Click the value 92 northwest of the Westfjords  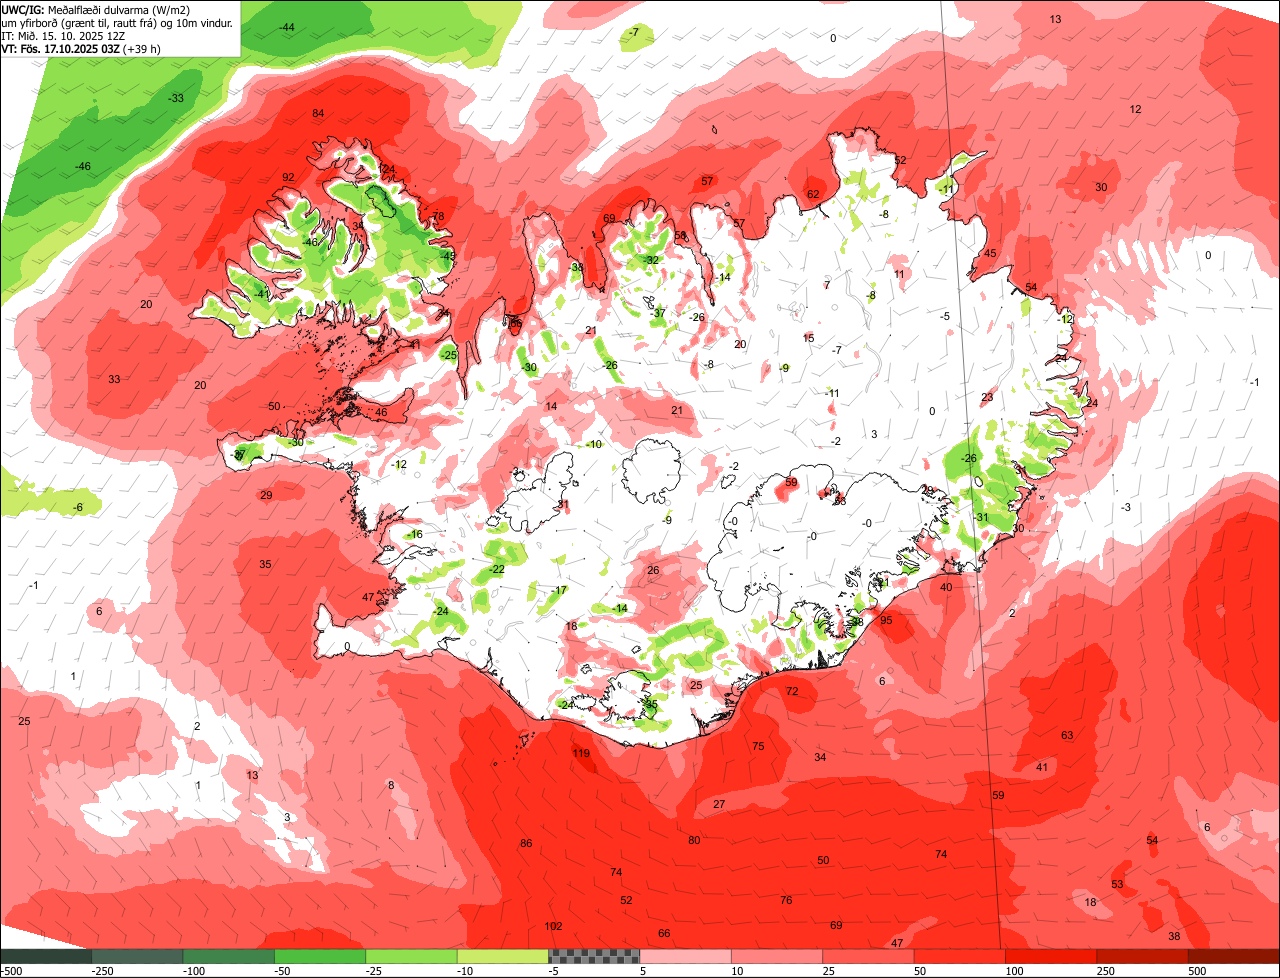click(x=288, y=177)
